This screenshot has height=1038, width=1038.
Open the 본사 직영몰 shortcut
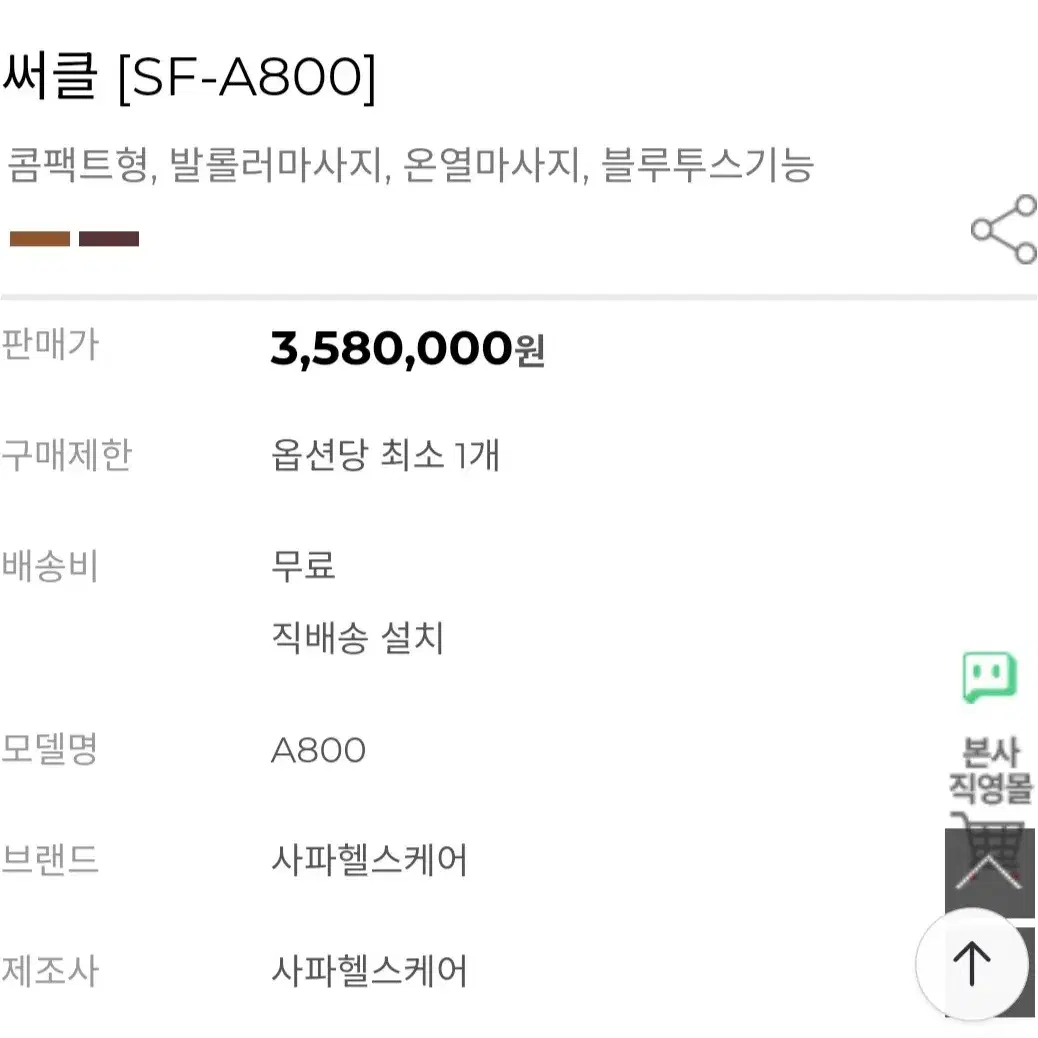point(991,770)
